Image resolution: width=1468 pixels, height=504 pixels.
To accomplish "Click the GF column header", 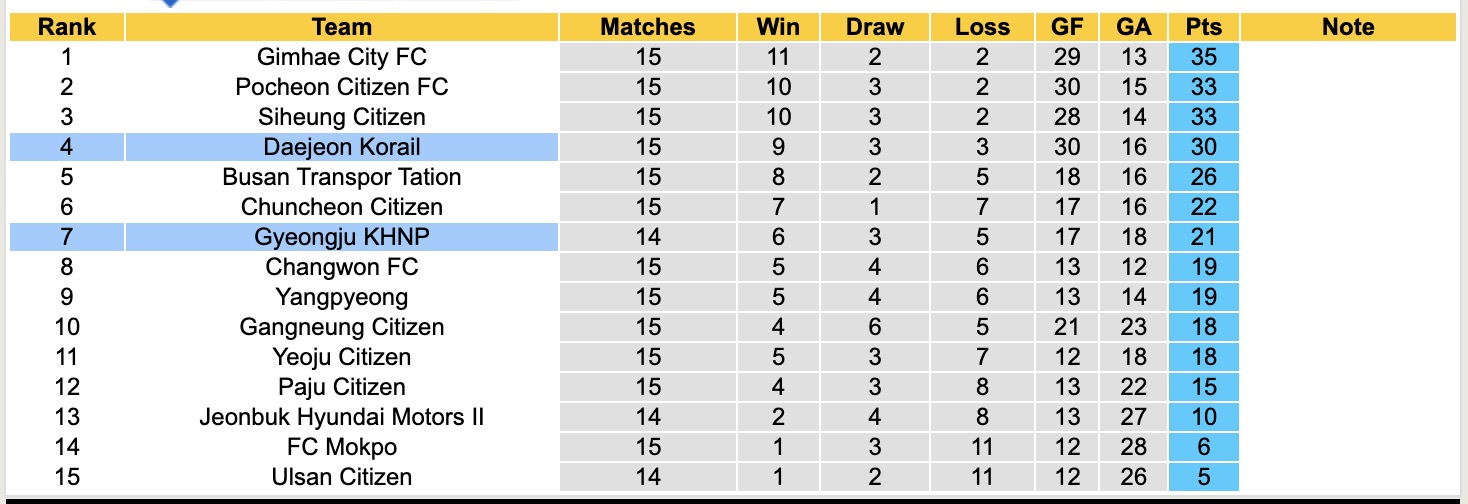I will coord(1067,27).
